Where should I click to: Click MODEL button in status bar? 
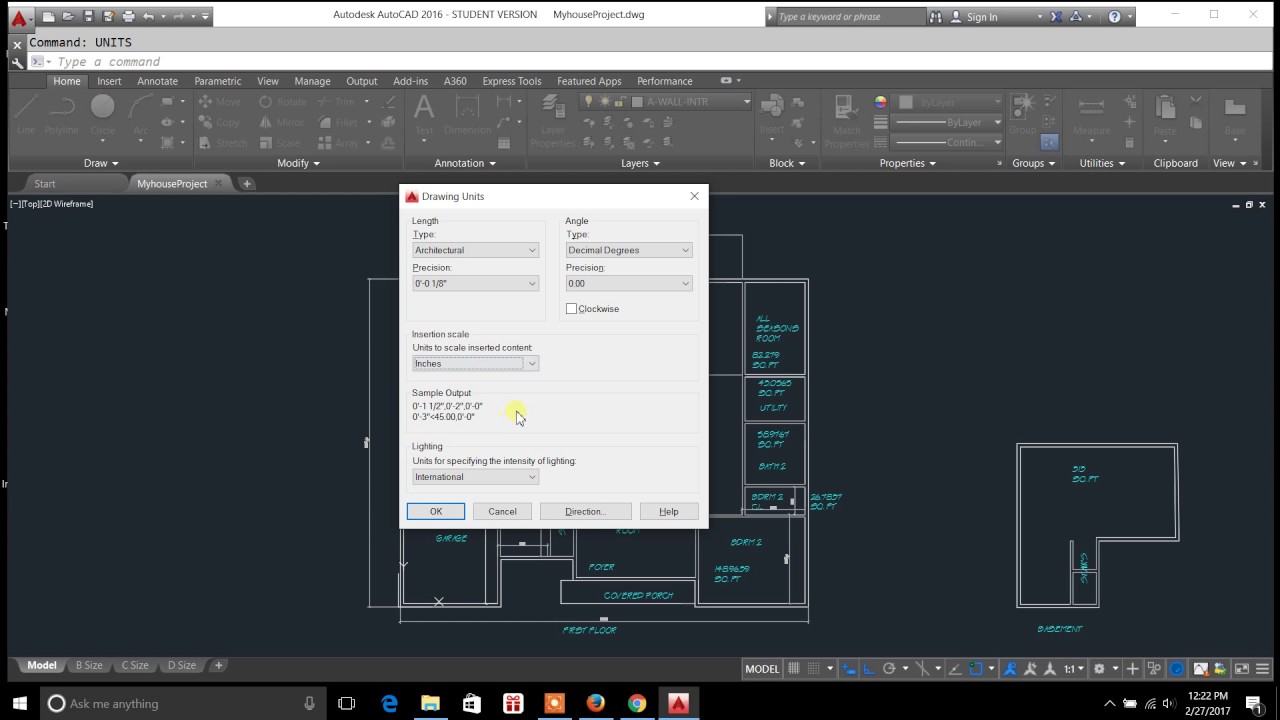[762, 669]
